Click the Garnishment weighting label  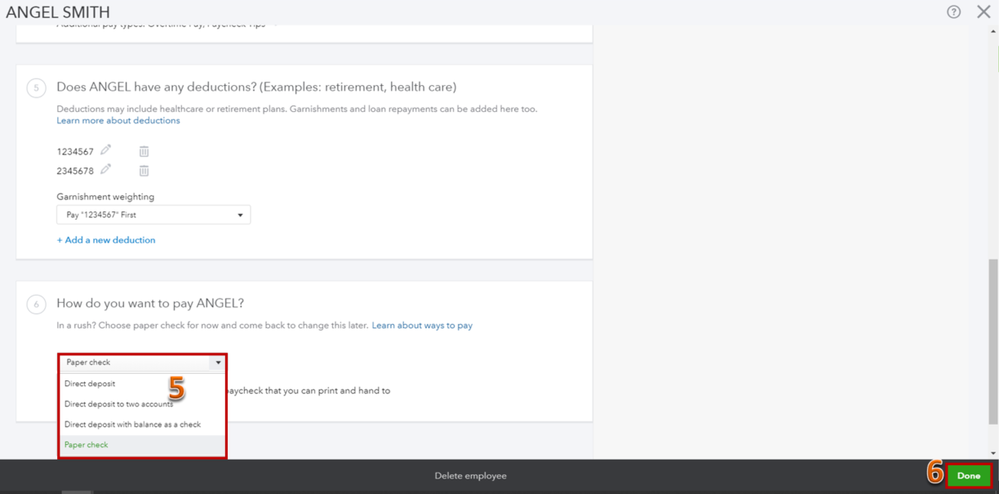click(x=105, y=196)
